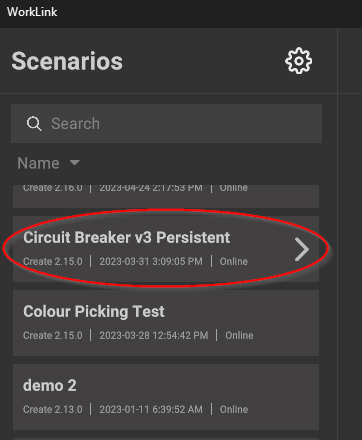Image resolution: width=362 pixels, height=440 pixels.
Task: Click timestamp 2023-03-31 3:09:05 PM
Action: click(x=151, y=261)
